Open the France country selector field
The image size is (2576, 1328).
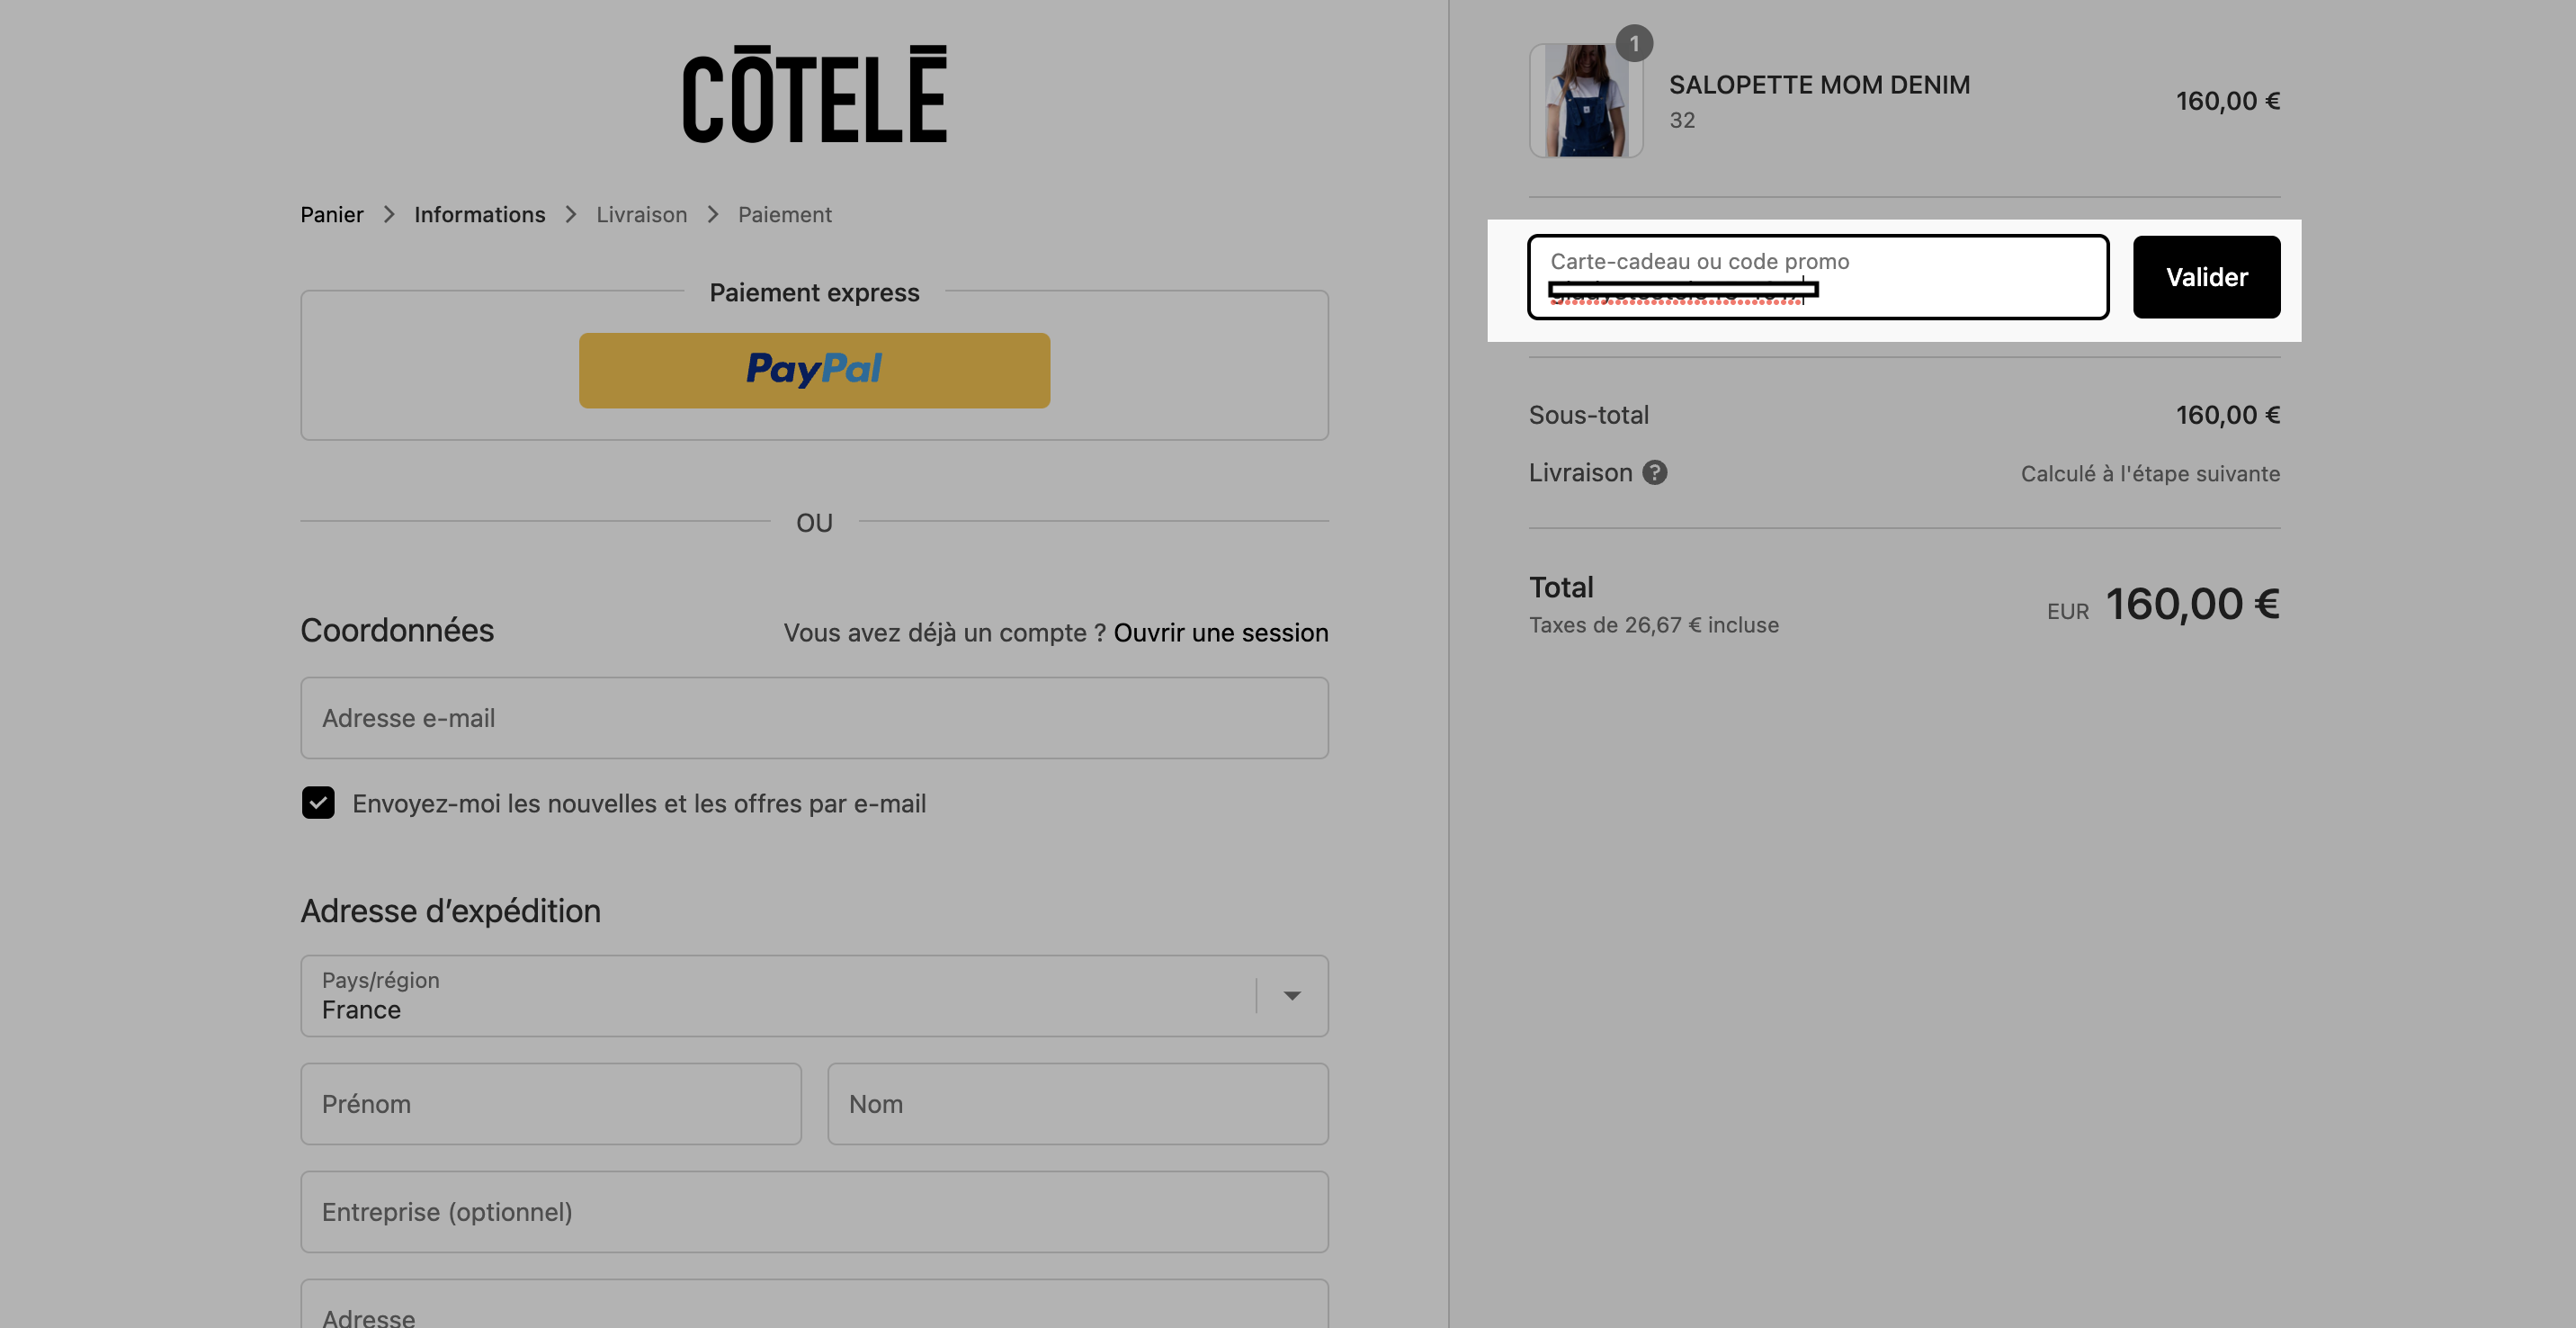[814, 995]
